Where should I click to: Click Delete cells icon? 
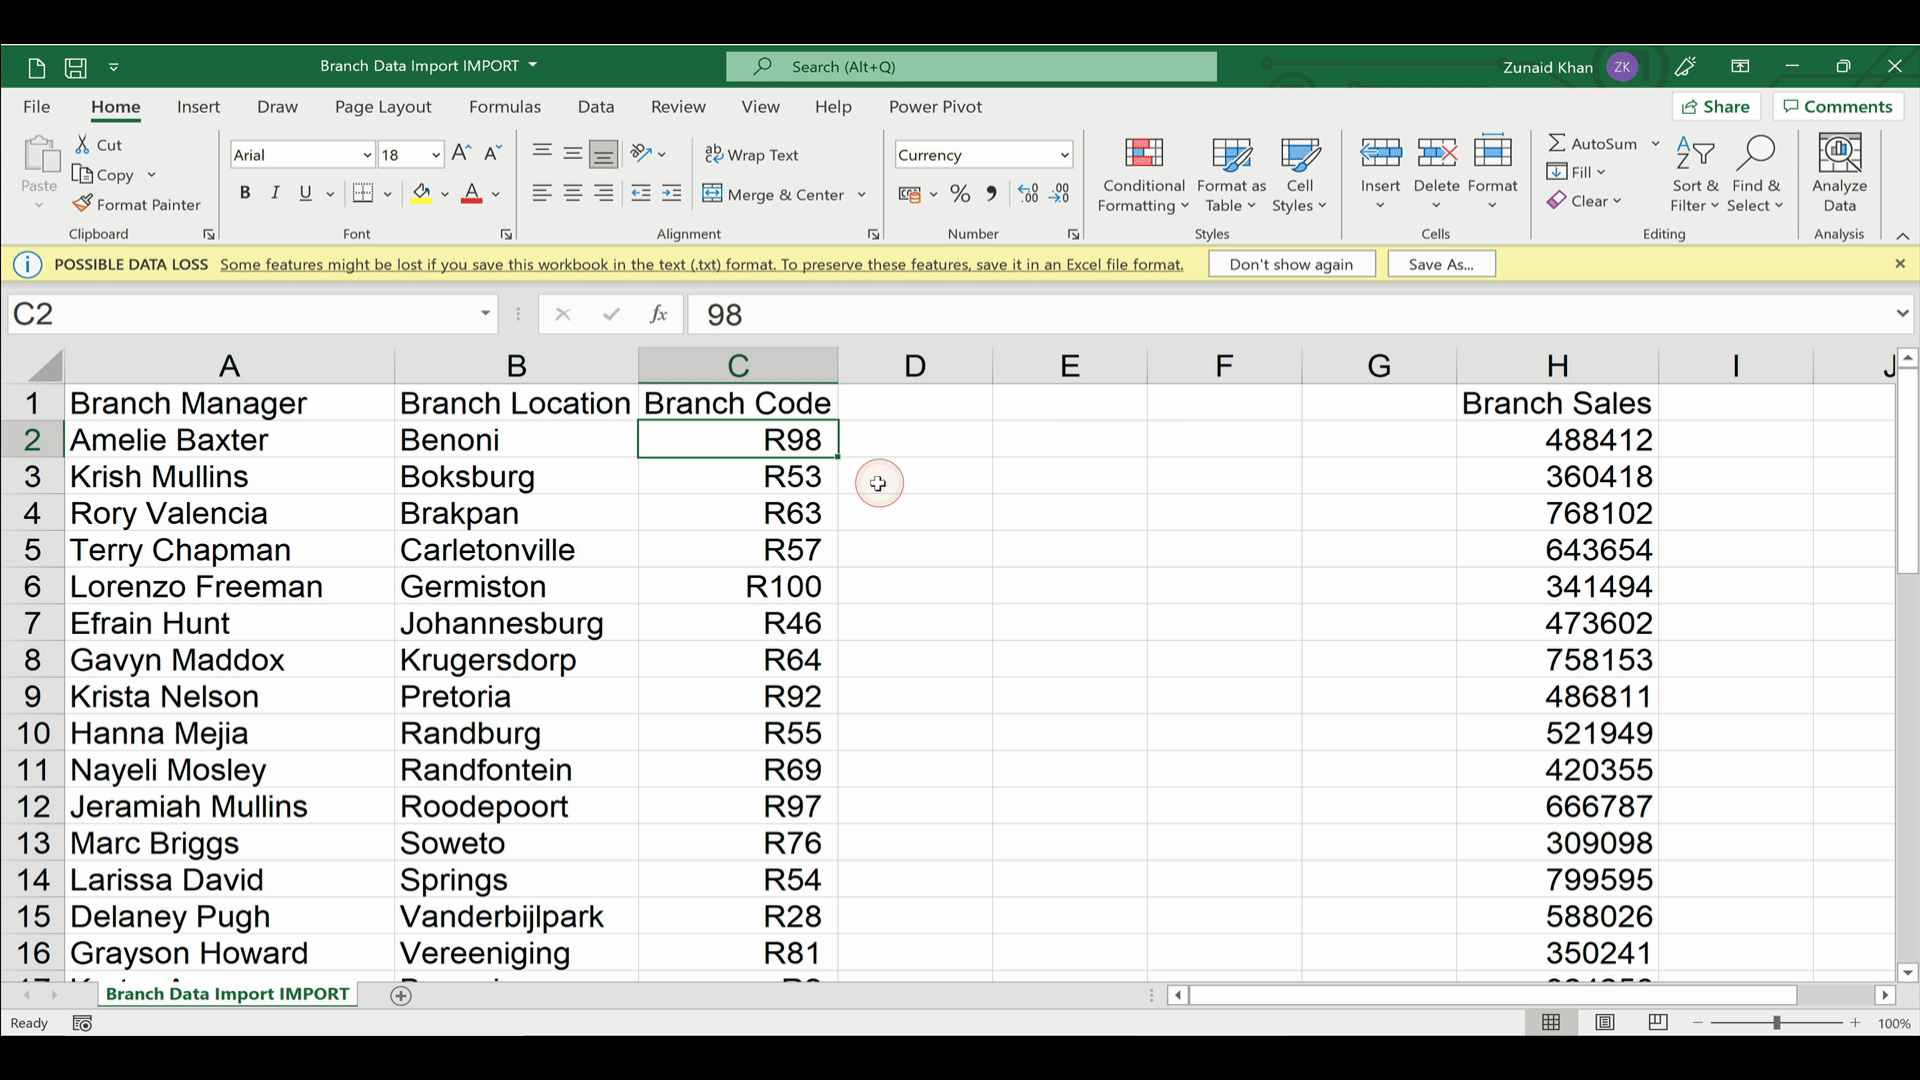pyautogui.click(x=1436, y=153)
